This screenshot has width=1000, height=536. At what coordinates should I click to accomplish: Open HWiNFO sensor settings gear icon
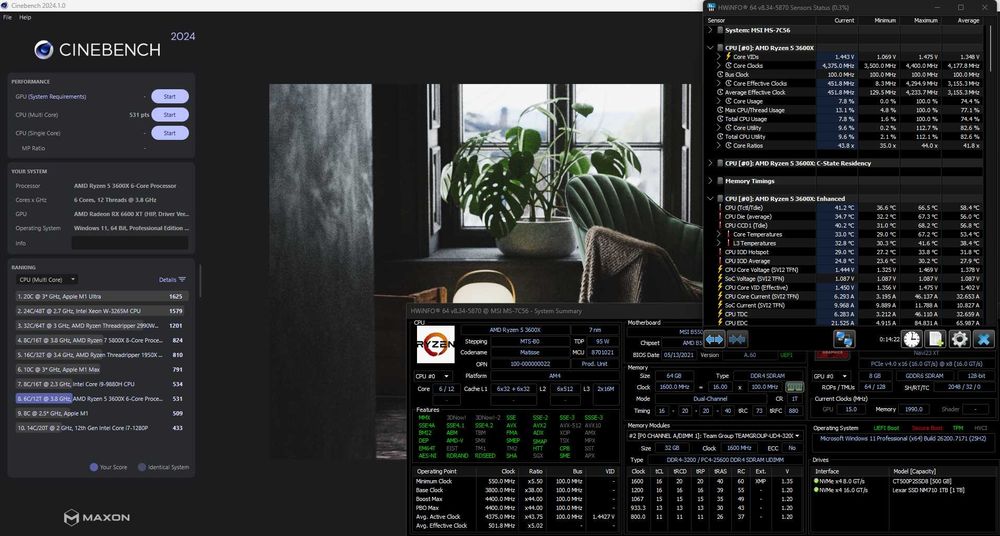[959, 339]
